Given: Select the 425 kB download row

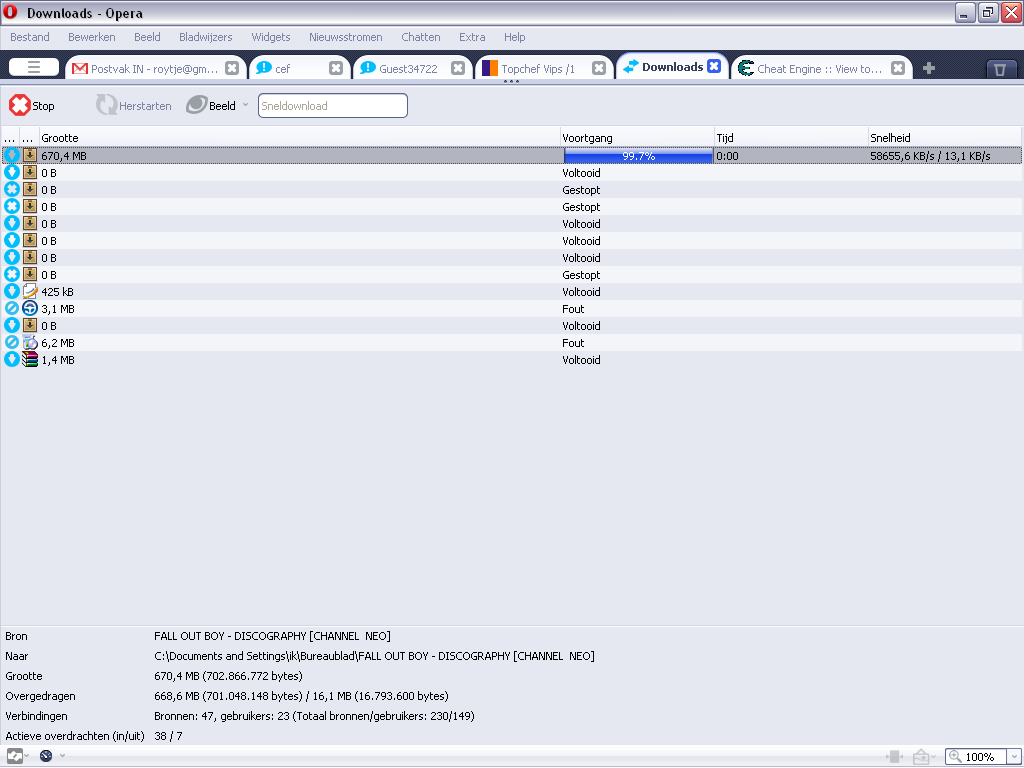Looking at the screenshot, I should (x=511, y=291).
